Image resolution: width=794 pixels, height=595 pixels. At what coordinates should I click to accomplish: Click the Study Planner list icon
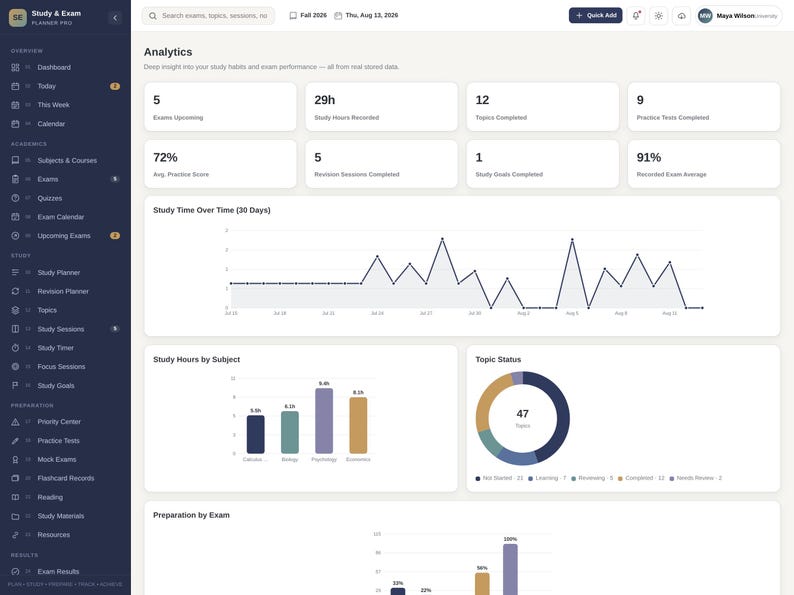click(x=15, y=272)
